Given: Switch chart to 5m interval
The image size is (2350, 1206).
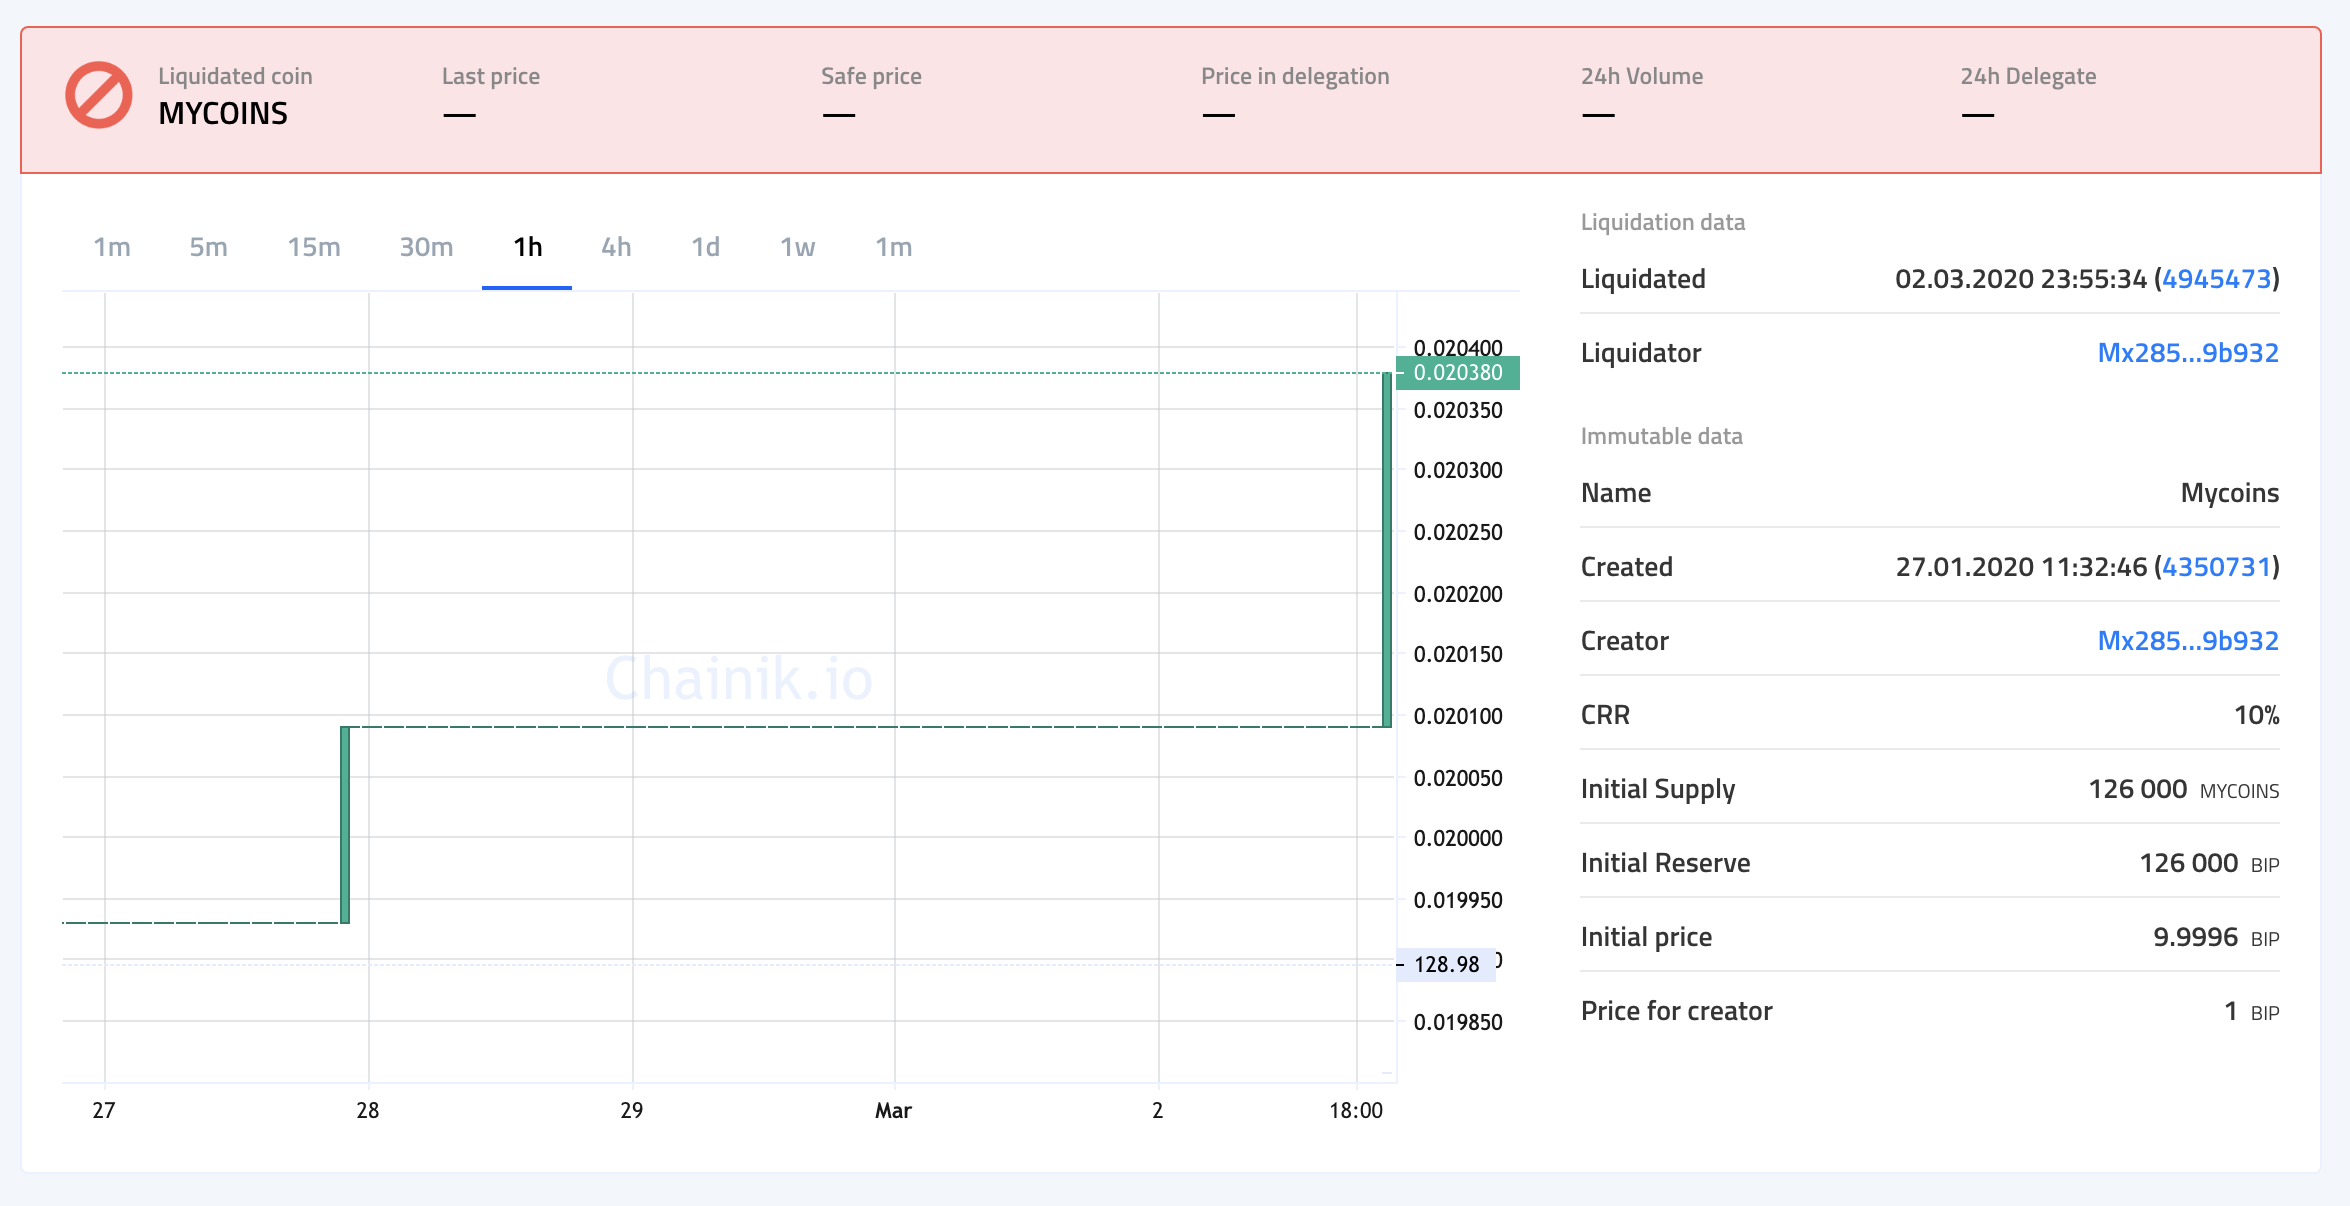Looking at the screenshot, I should pyautogui.click(x=208, y=247).
